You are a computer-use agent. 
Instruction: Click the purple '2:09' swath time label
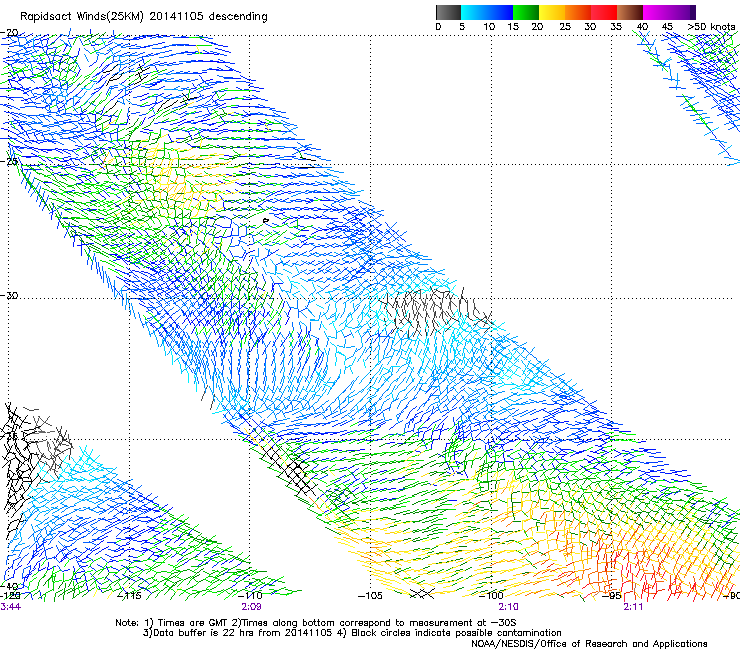click(251, 607)
